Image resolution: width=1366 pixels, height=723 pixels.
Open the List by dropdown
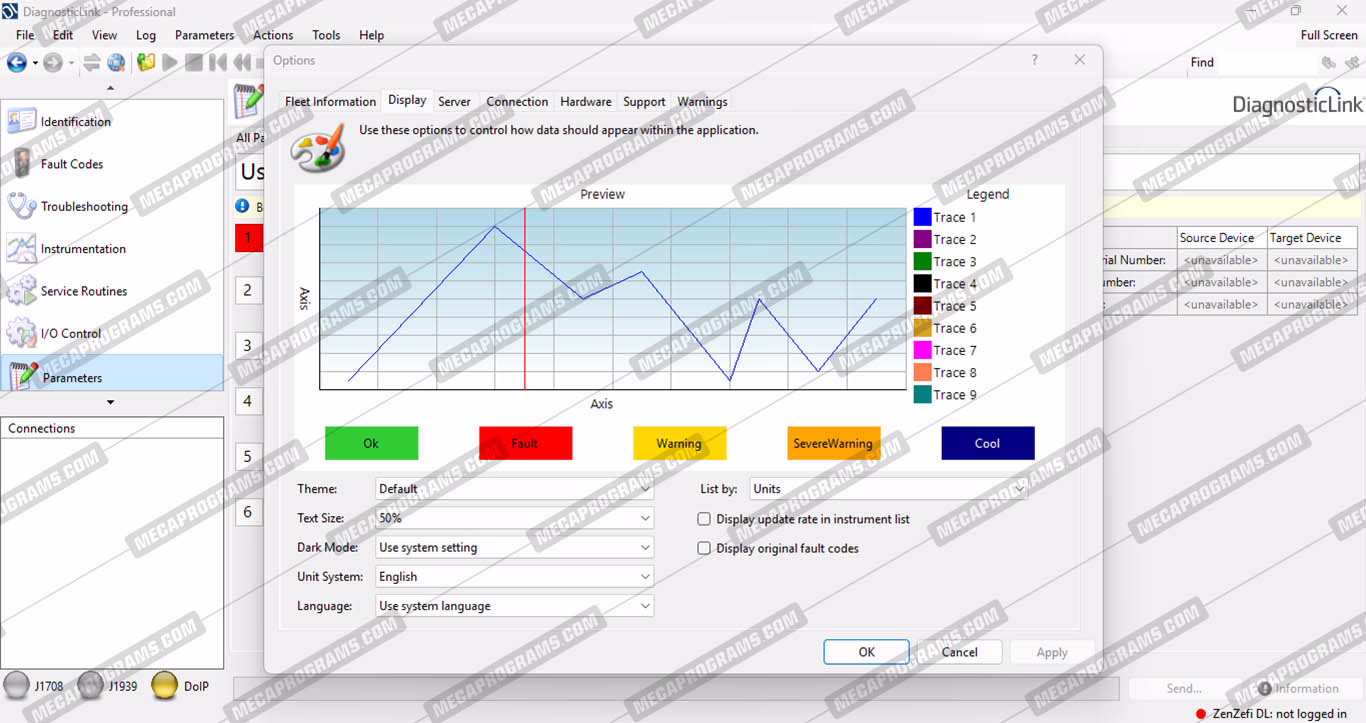tap(889, 489)
